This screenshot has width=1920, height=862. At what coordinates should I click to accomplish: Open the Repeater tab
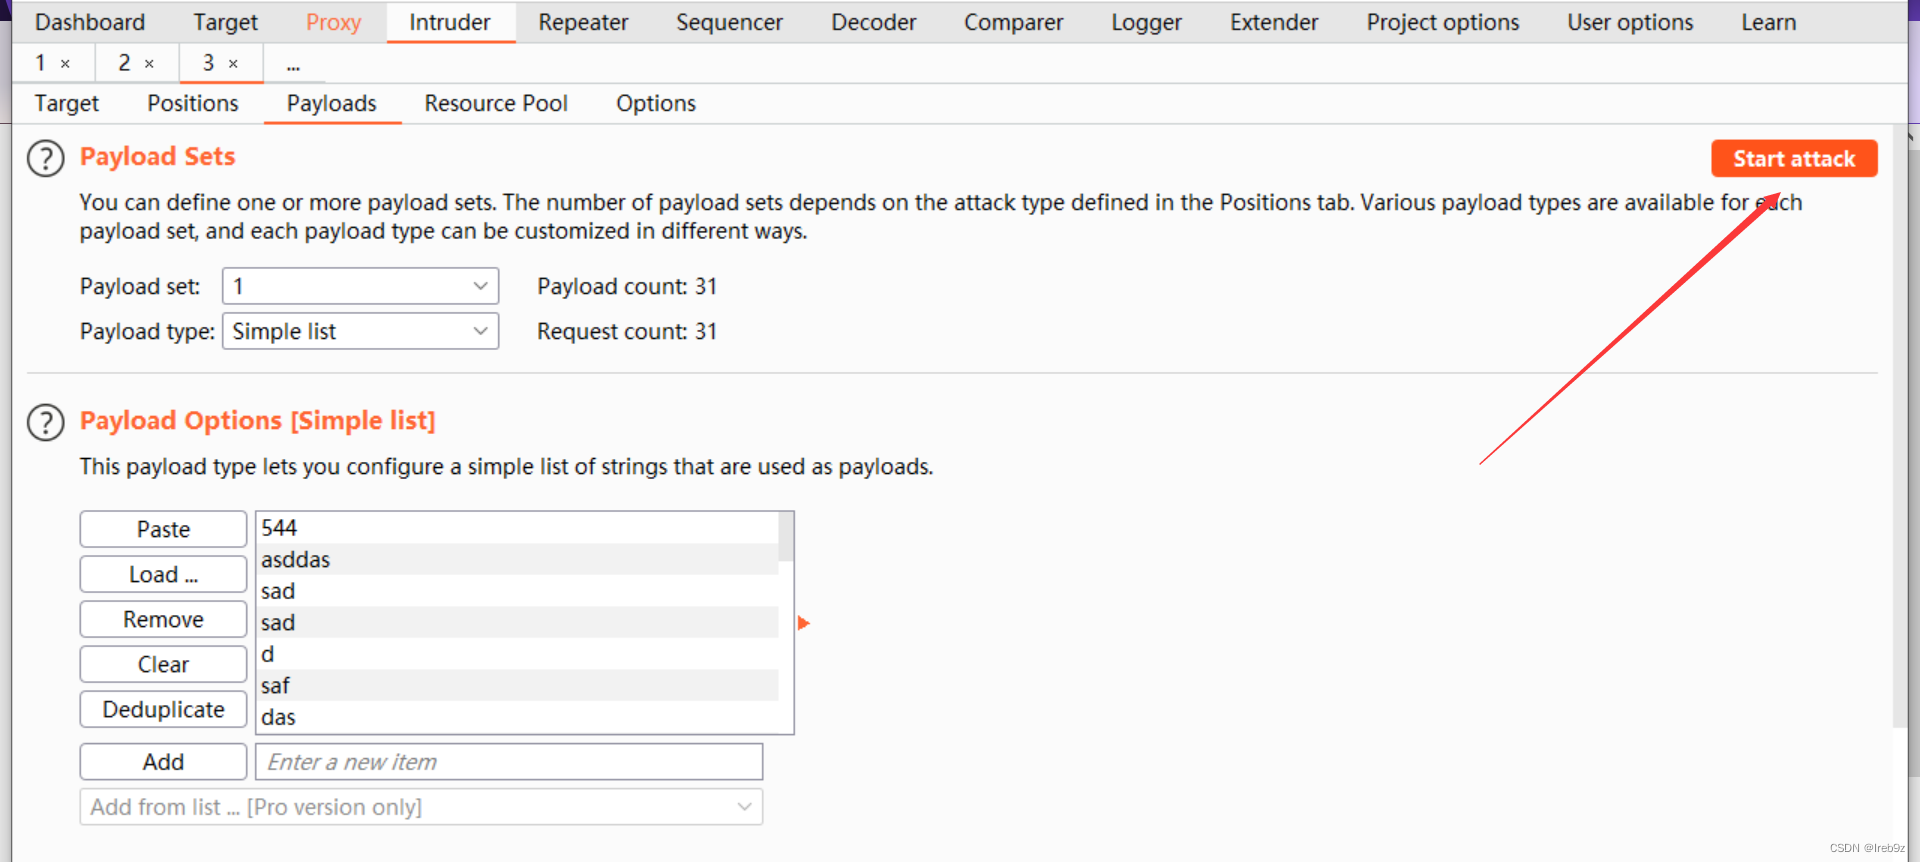pyautogui.click(x=583, y=22)
